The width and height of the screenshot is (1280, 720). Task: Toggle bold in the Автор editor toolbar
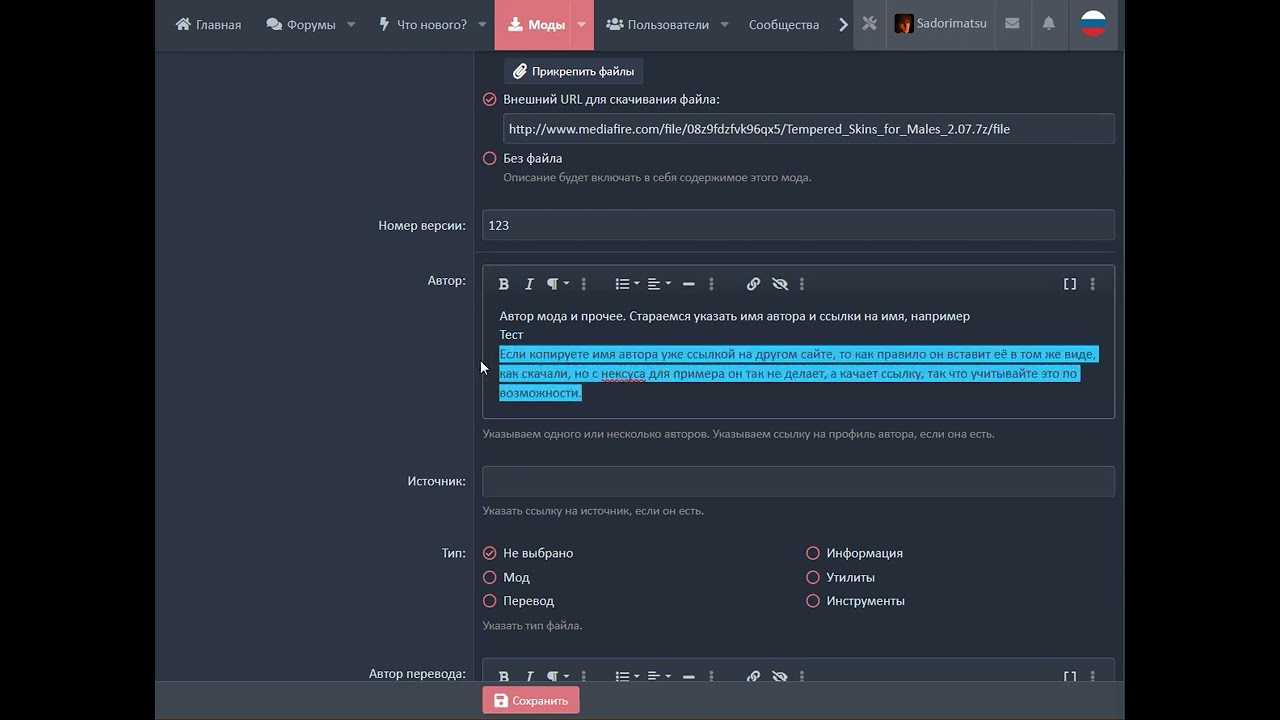[x=504, y=284]
